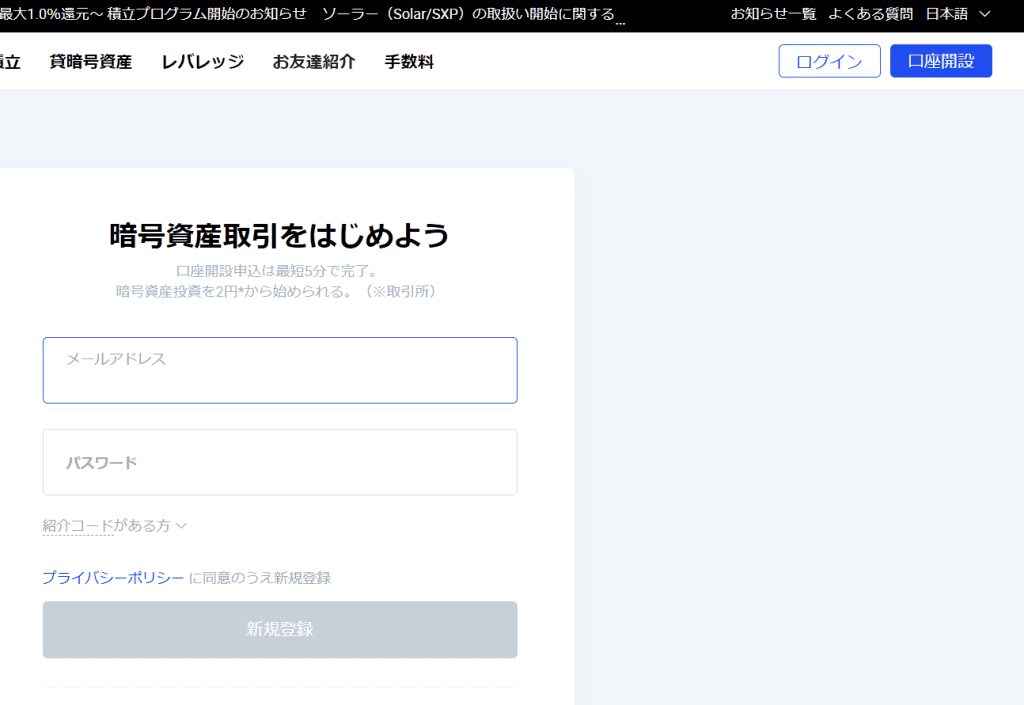
Task: Select the partially visible 積立 nav item
Action: (10, 62)
